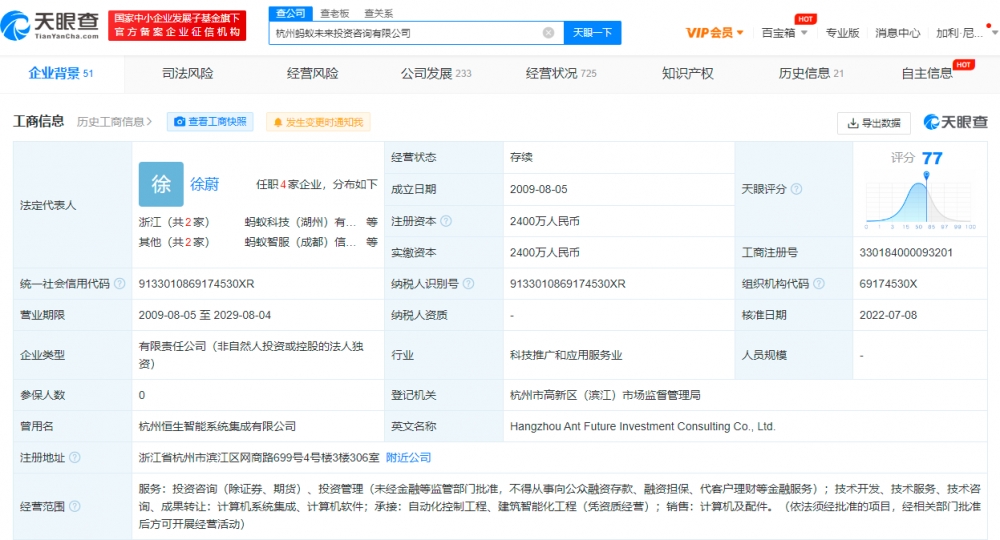Image resolution: width=1000 pixels, height=540 pixels.
Task: Open the 经营状况 tab
Action: click(x=561, y=73)
